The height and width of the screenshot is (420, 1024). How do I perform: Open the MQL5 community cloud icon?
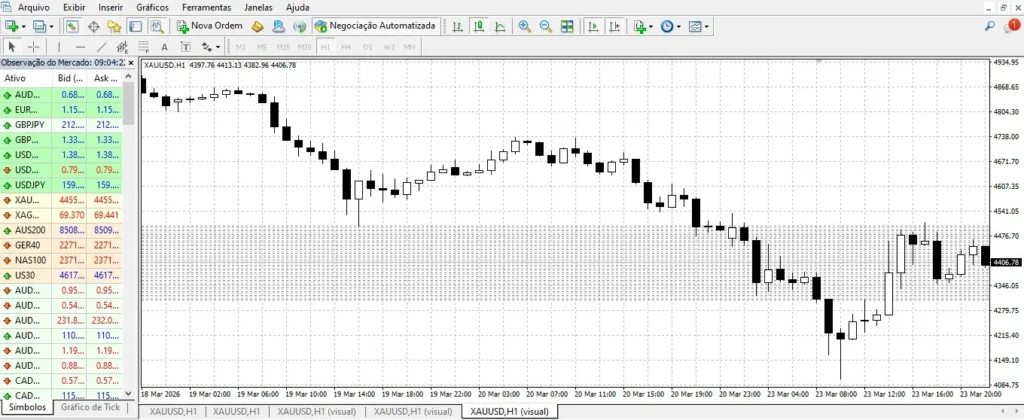tap(279, 26)
